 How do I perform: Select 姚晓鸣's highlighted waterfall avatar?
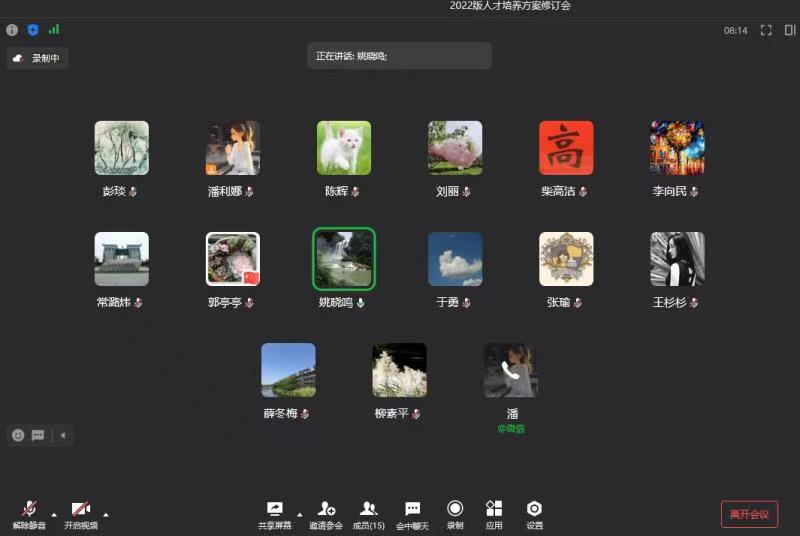pyautogui.click(x=344, y=259)
